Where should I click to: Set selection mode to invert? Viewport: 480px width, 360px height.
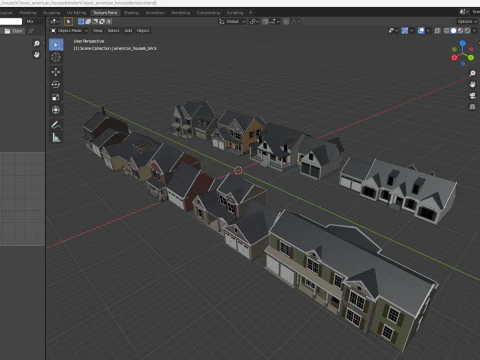[102, 22]
